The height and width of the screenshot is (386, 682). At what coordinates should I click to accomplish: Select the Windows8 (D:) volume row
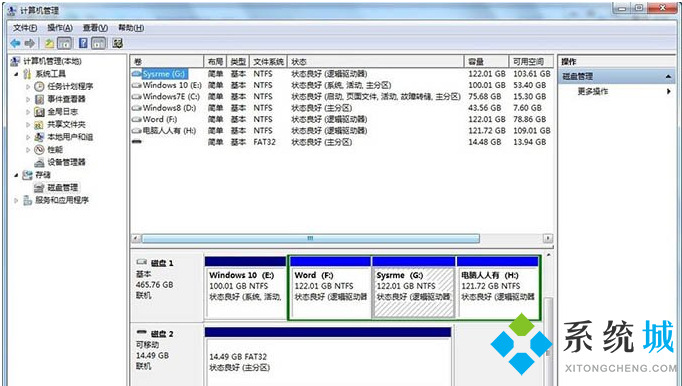click(342, 107)
